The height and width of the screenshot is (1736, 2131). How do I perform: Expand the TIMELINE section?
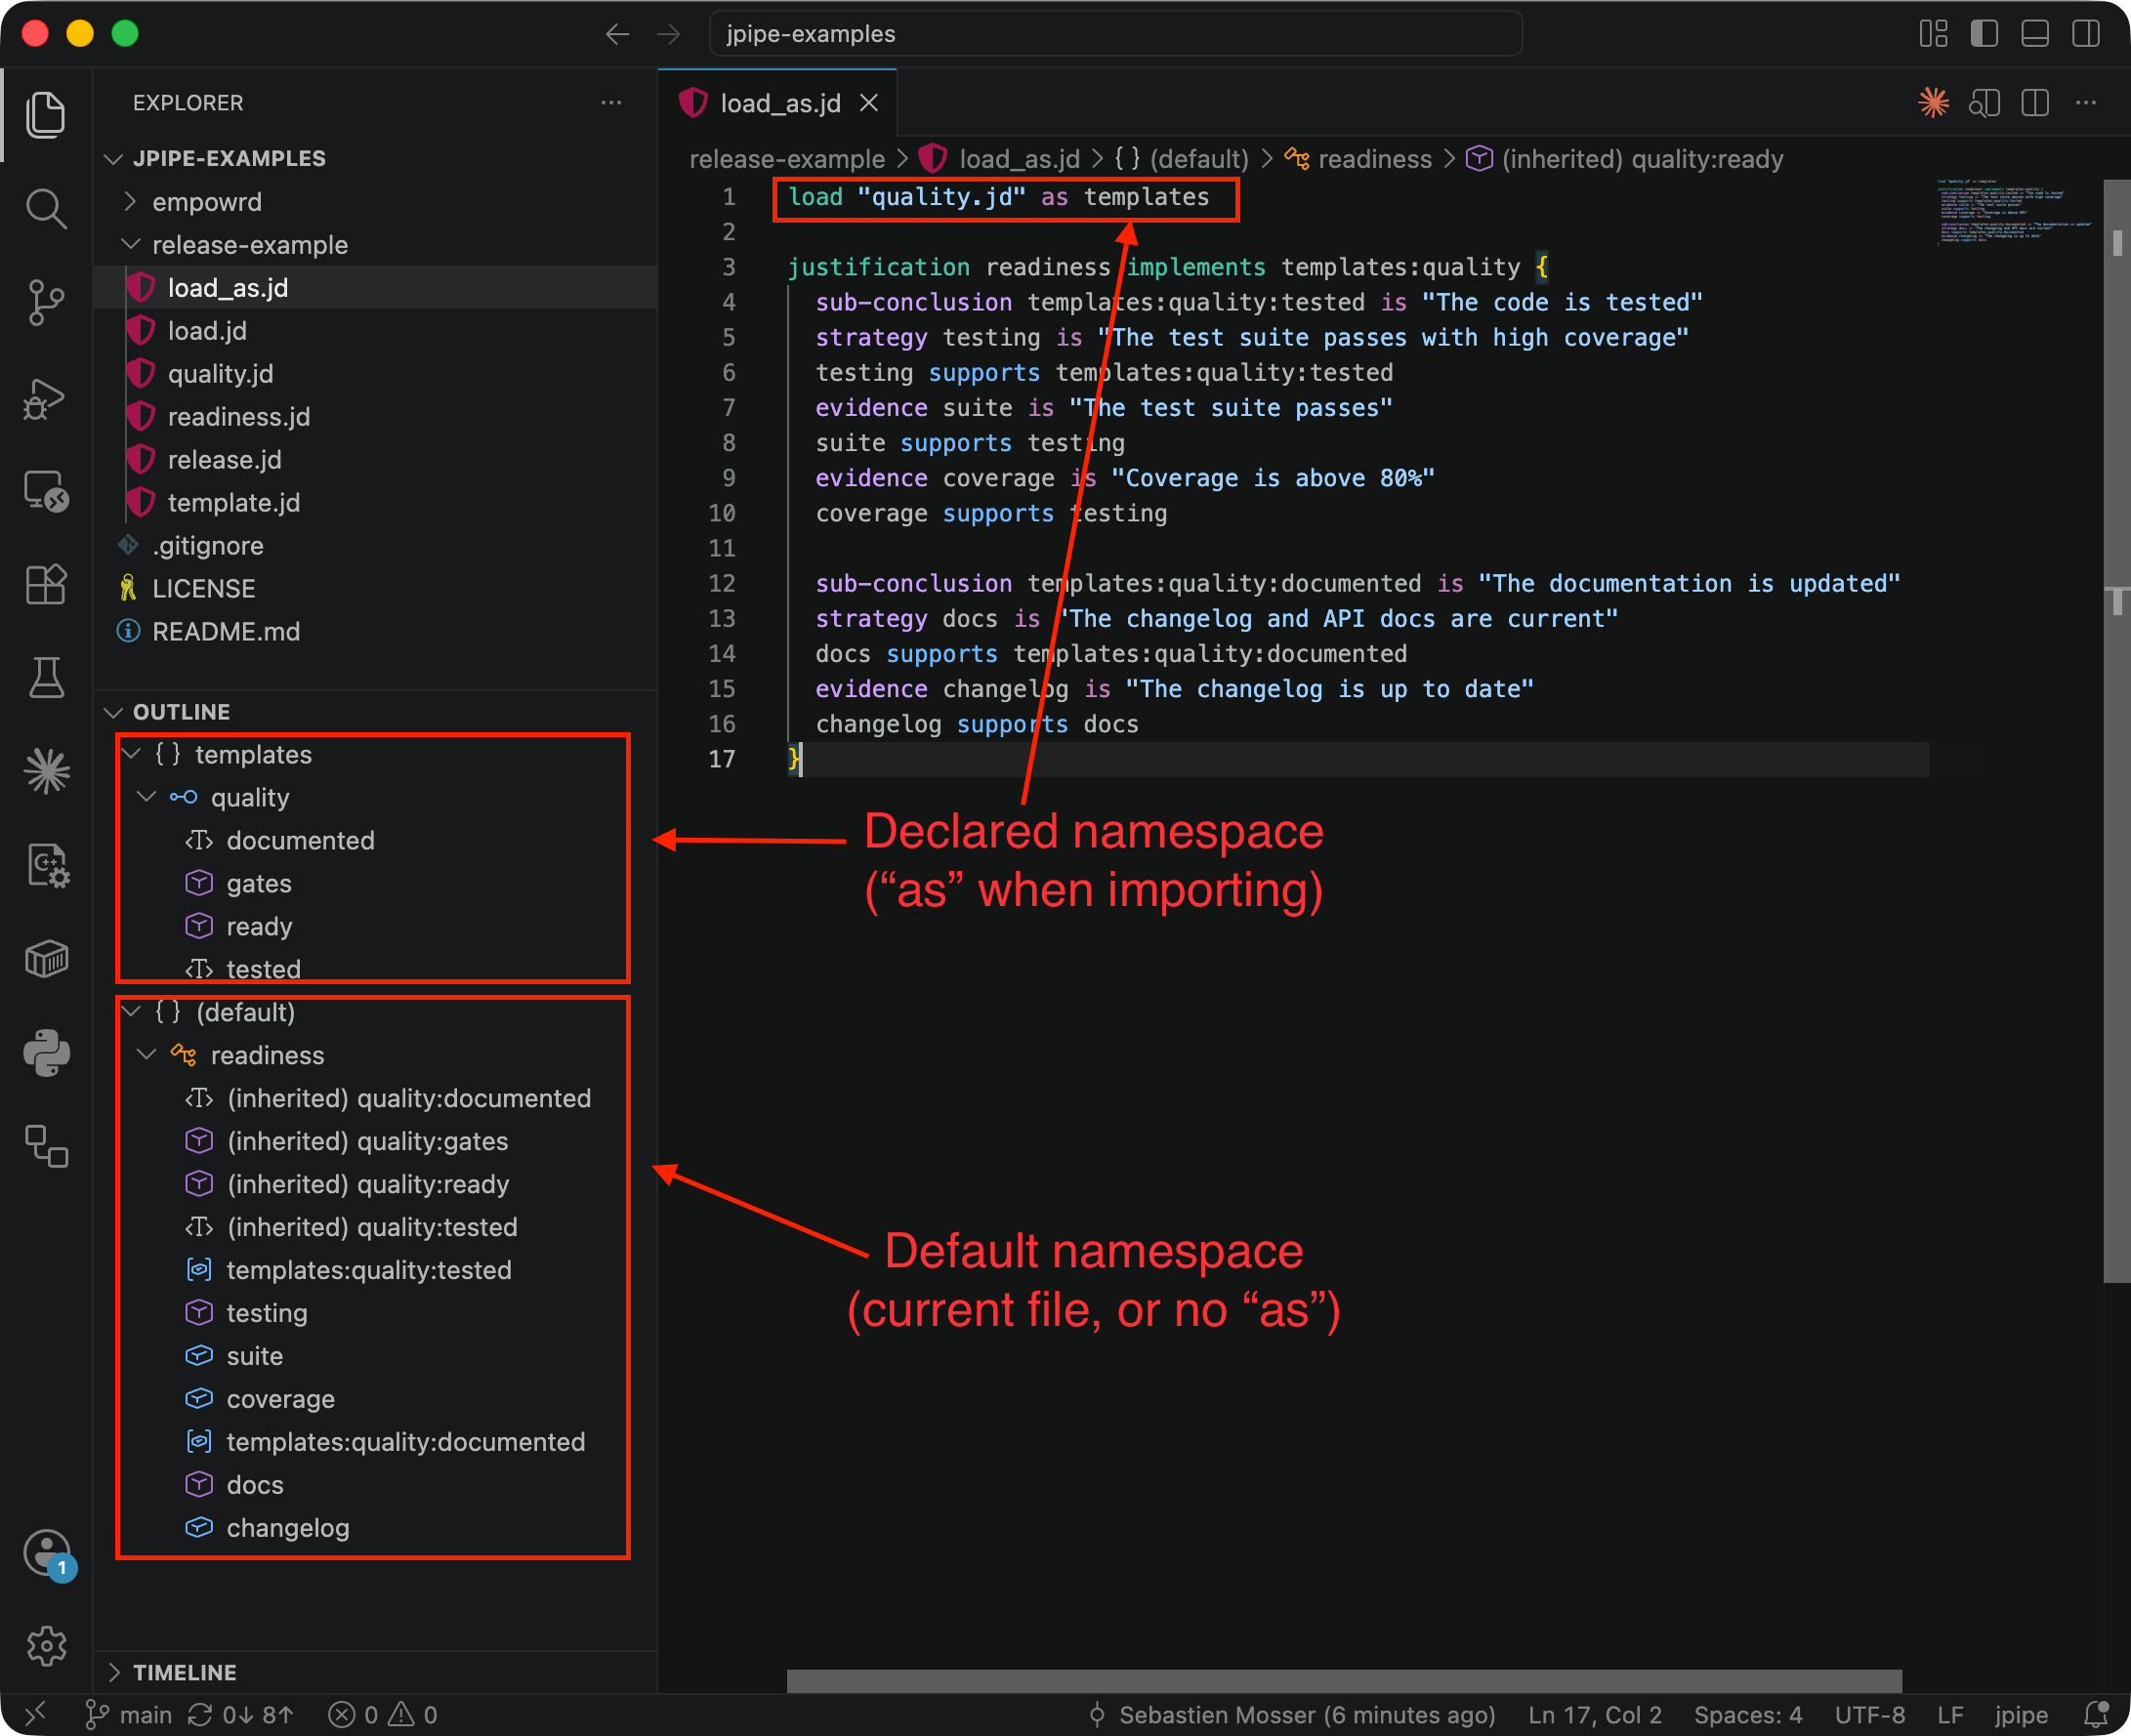113,1672
